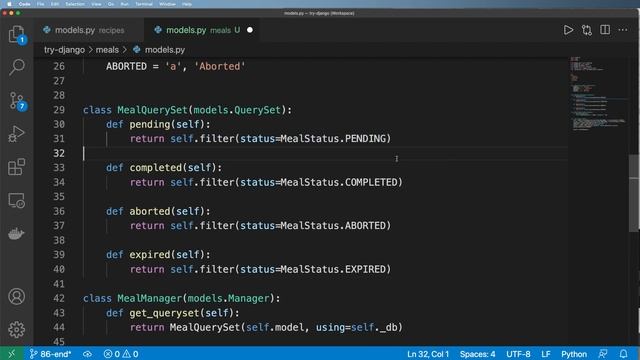640x360 pixels.
Task: Open the Manage gear icon
Action: 16,329
